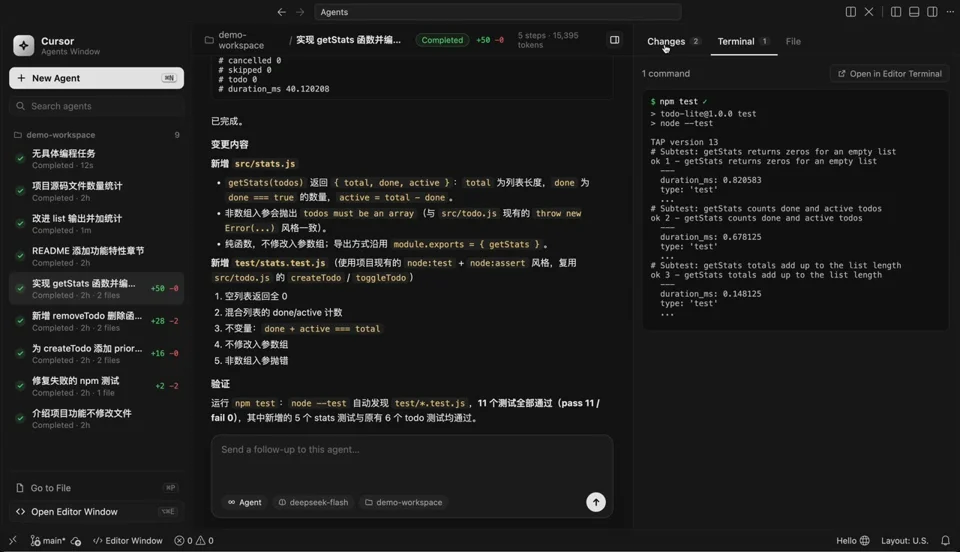Image resolution: width=960 pixels, height=552 pixels.
Task: Click the Agents title search bar
Action: (x=497, y=12)
